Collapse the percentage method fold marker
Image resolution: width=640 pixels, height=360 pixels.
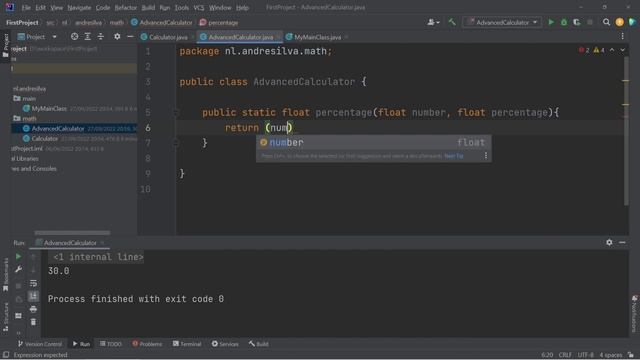click(176, 113)
